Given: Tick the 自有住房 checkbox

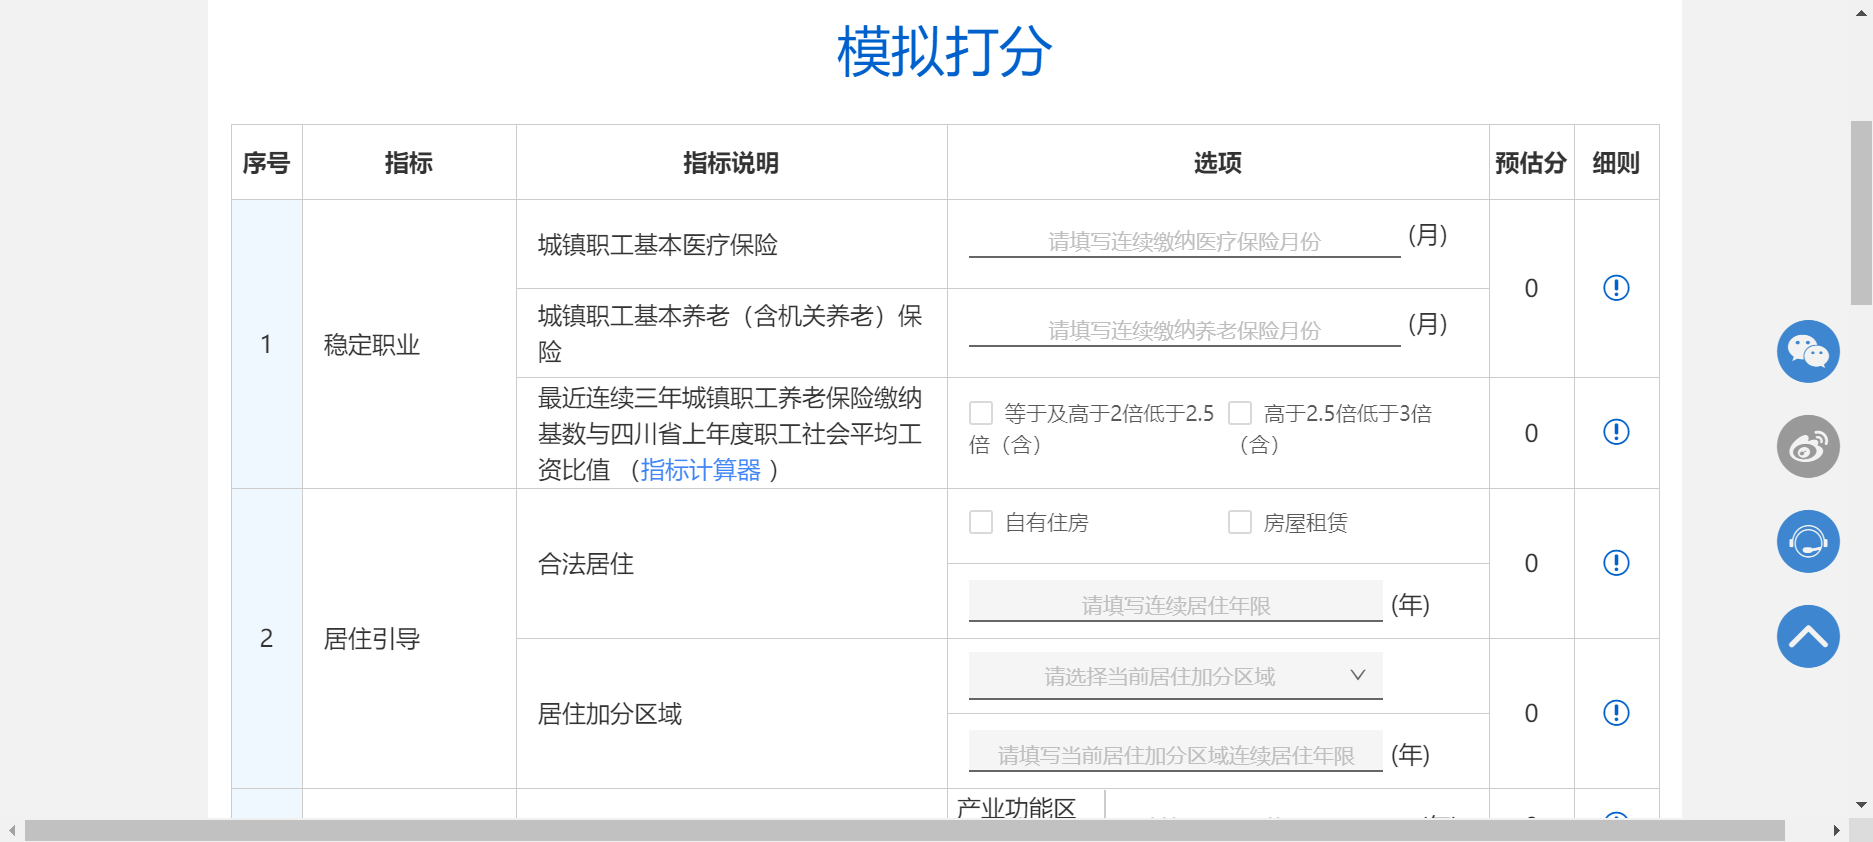Looking at the screenshot, I should point(981,522).
